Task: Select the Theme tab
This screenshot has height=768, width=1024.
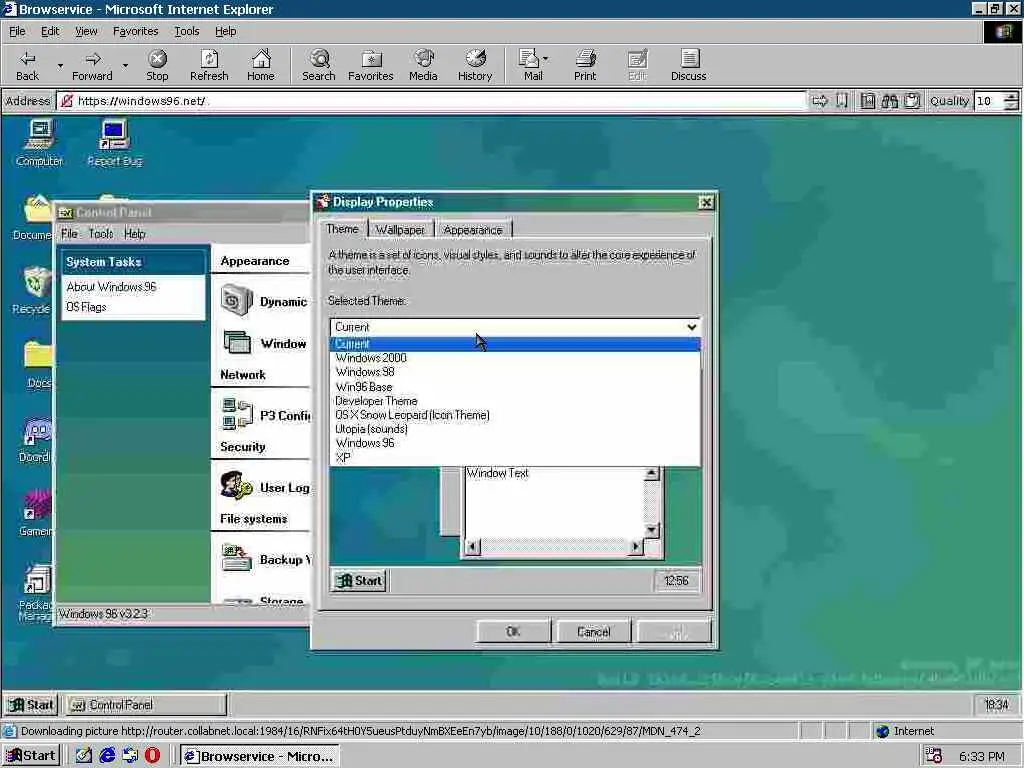Action: (x=342, y=229)
